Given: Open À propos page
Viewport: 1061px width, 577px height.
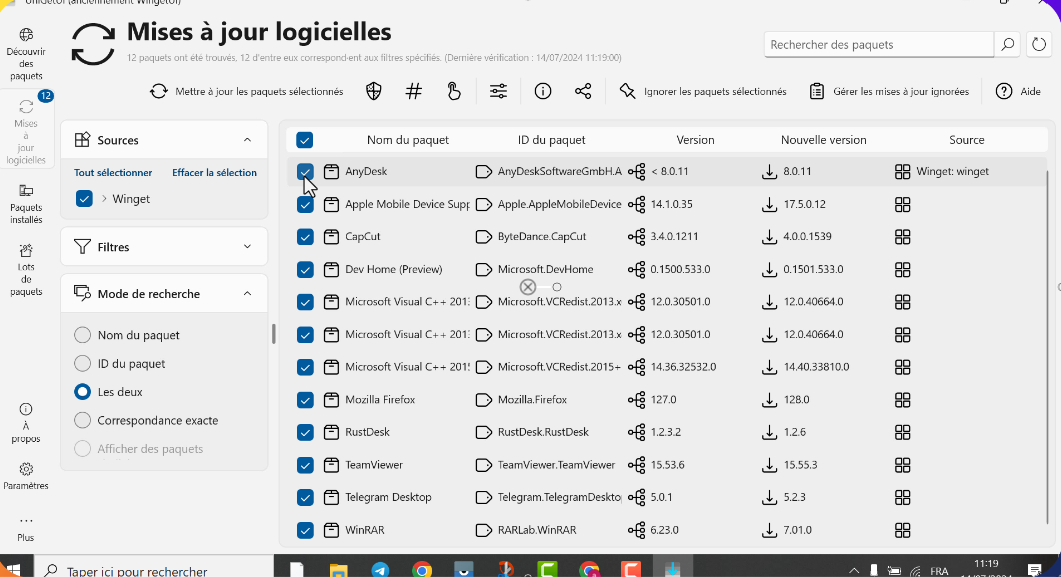Looking at the screenshot, I should (x=26, y=423).
